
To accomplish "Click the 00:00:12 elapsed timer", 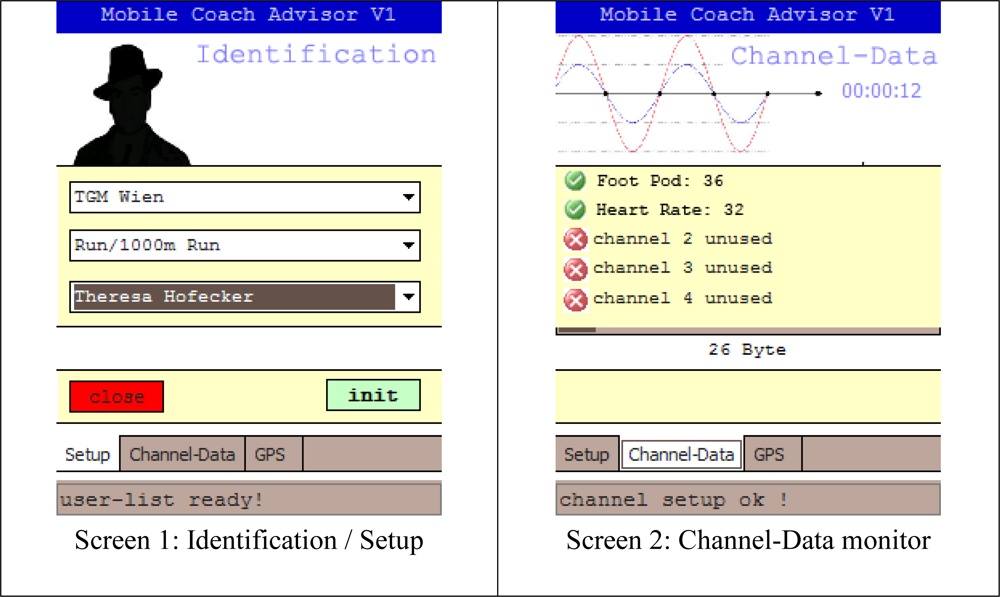I will pyautogui.click(x=881, y=91).
